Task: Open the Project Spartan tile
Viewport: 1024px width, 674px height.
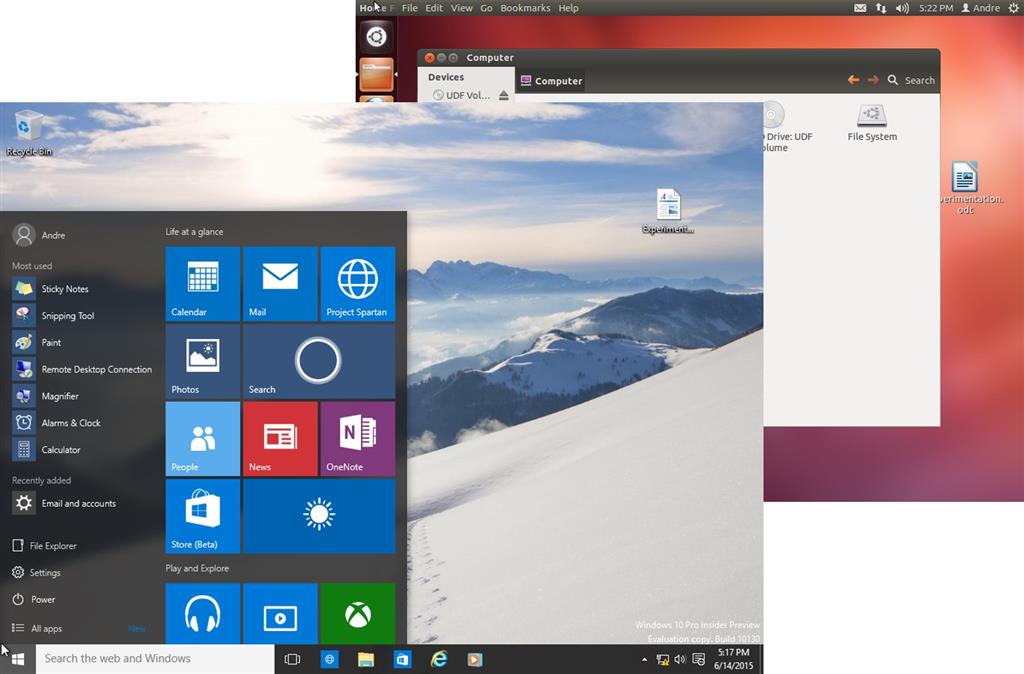Action: pos(357,283)
